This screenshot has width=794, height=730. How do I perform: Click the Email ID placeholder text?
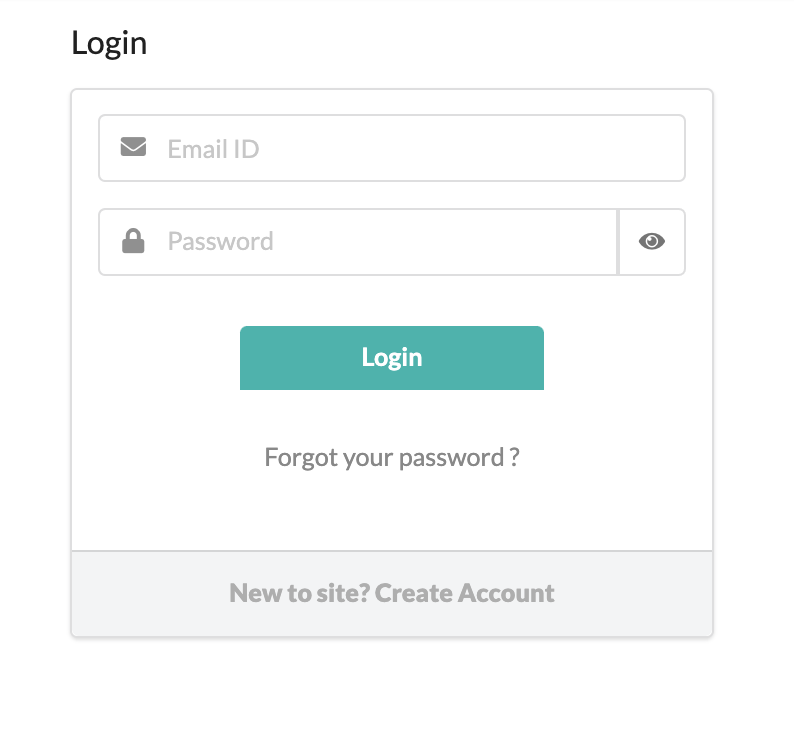[213, 149]
